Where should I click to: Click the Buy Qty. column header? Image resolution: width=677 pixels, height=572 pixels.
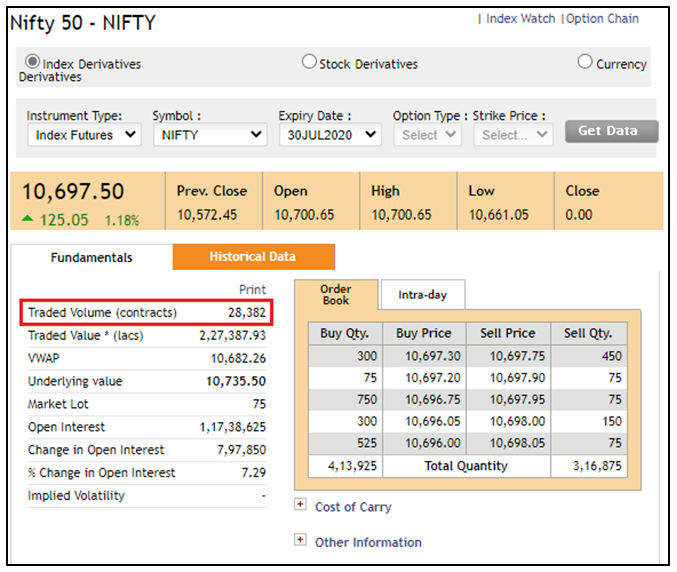(x=345, y=333)
